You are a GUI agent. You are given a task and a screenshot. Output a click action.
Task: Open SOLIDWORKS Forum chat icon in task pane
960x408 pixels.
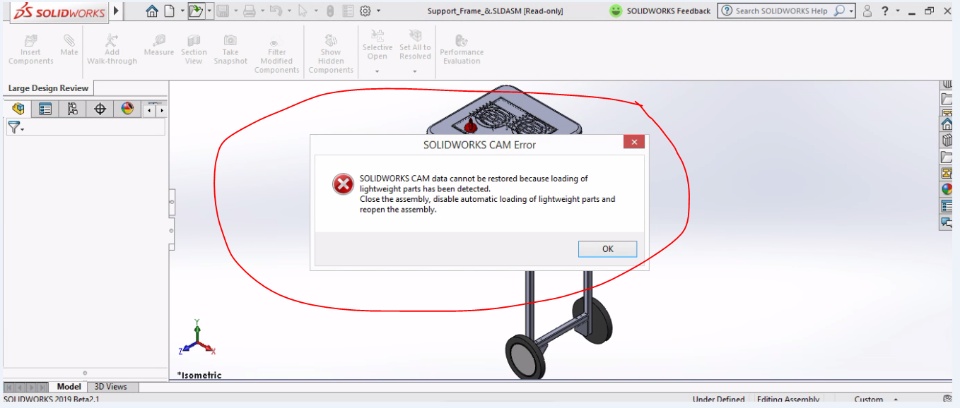point(947,222)
